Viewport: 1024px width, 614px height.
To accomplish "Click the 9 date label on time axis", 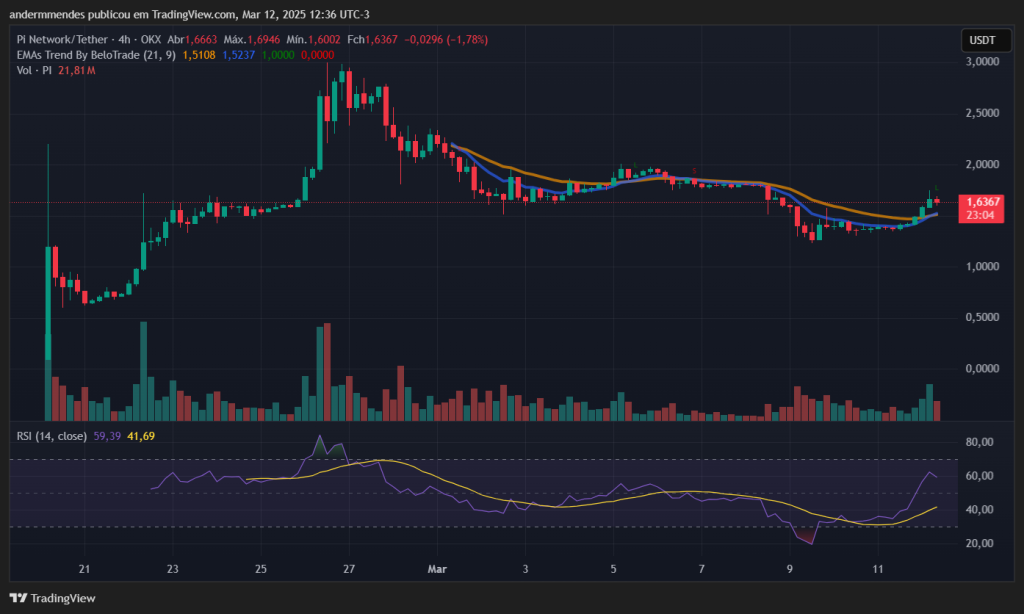I will pyautogui.click(x=790, y=569).
